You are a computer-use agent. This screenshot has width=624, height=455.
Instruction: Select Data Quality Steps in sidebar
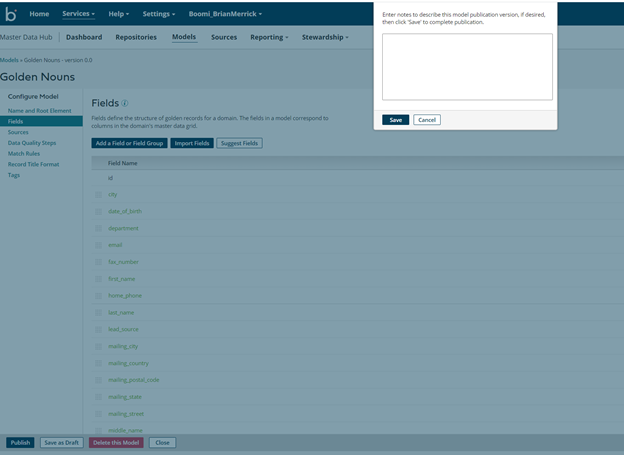click(x=33, y=143)
